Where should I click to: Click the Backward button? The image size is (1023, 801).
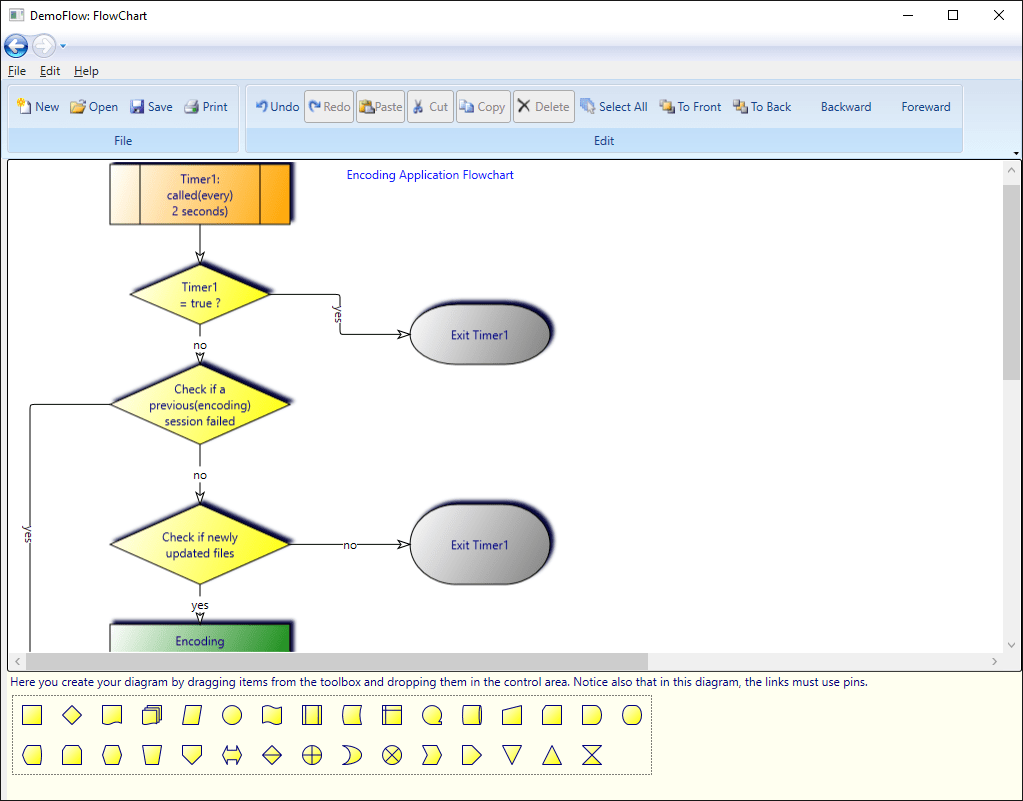pos(845,106)
